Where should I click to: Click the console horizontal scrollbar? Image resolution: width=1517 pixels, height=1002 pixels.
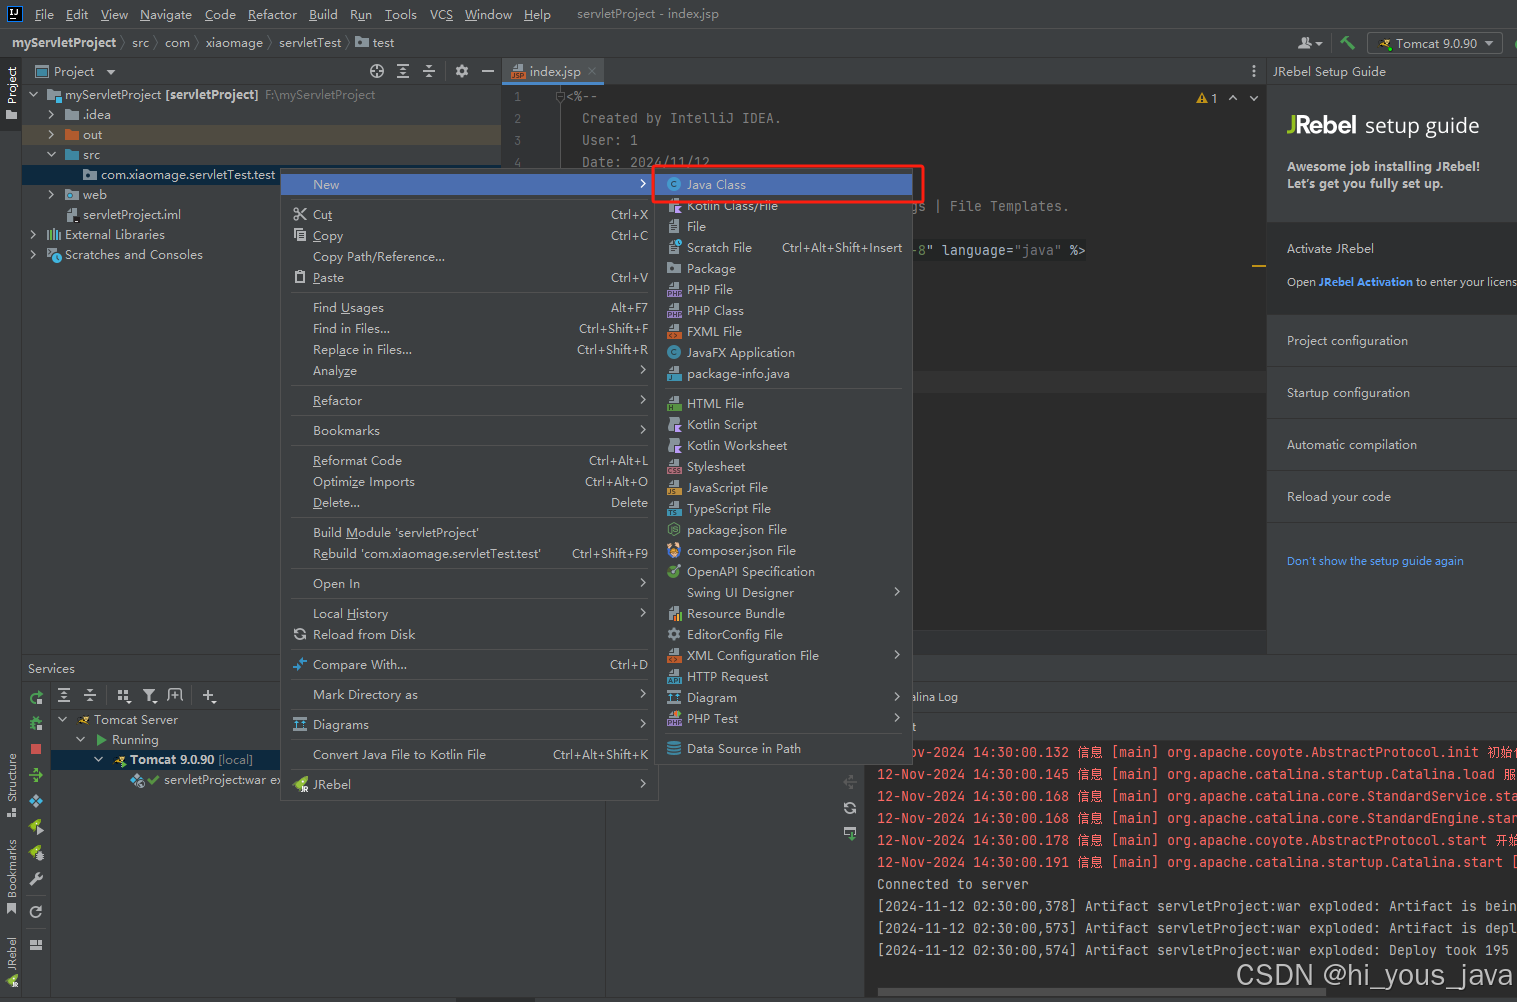(1101, 993)
